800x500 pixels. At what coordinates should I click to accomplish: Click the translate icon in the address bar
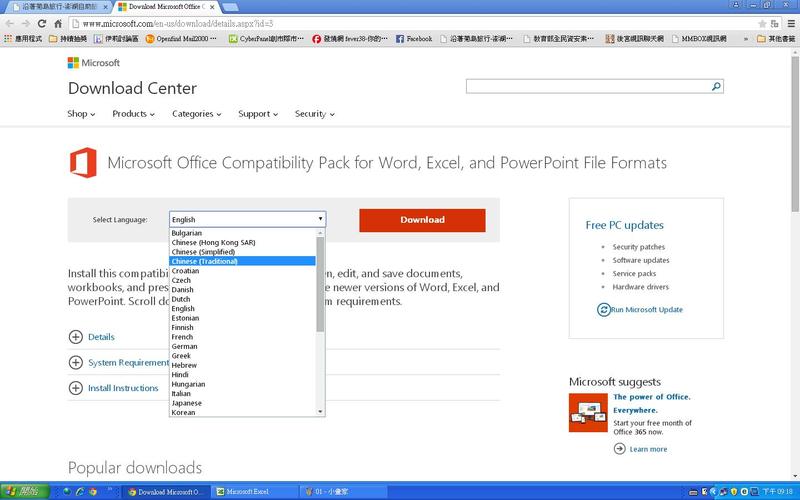774,23
